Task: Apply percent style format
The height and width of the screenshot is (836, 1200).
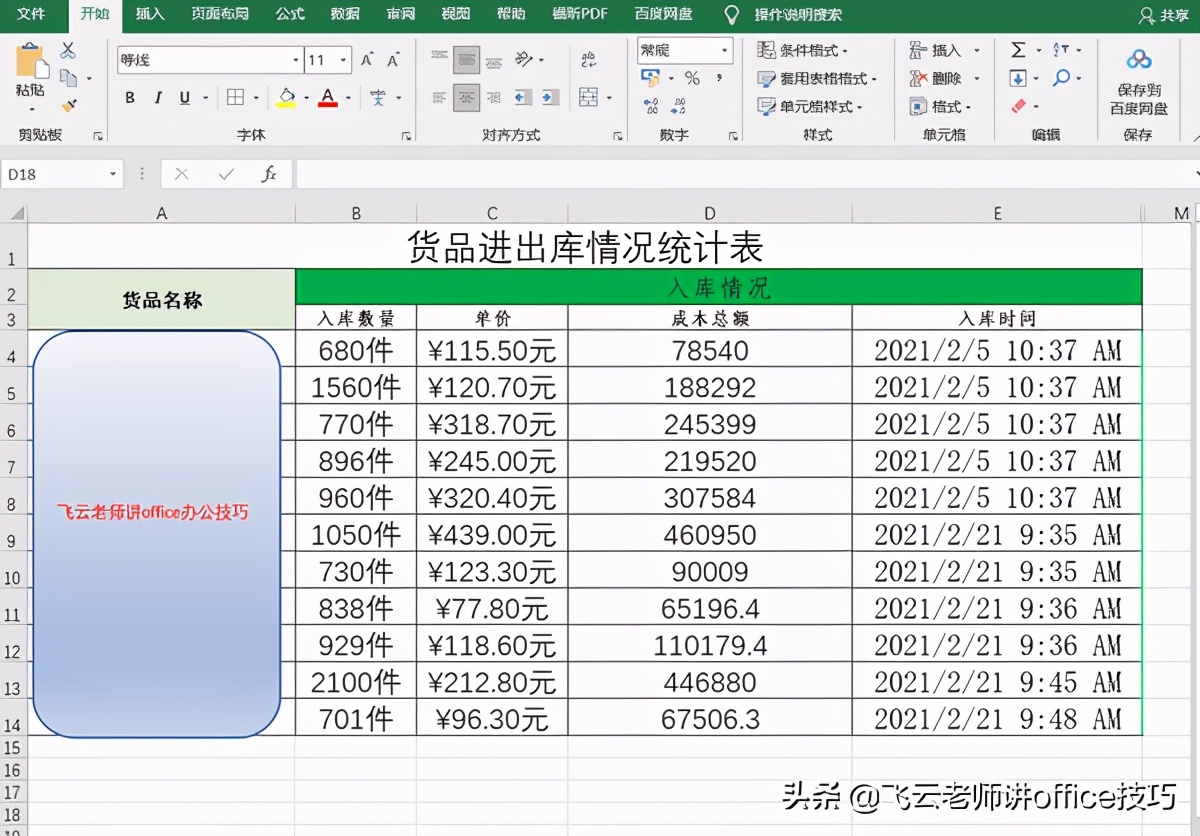Action: pos(692,78)
